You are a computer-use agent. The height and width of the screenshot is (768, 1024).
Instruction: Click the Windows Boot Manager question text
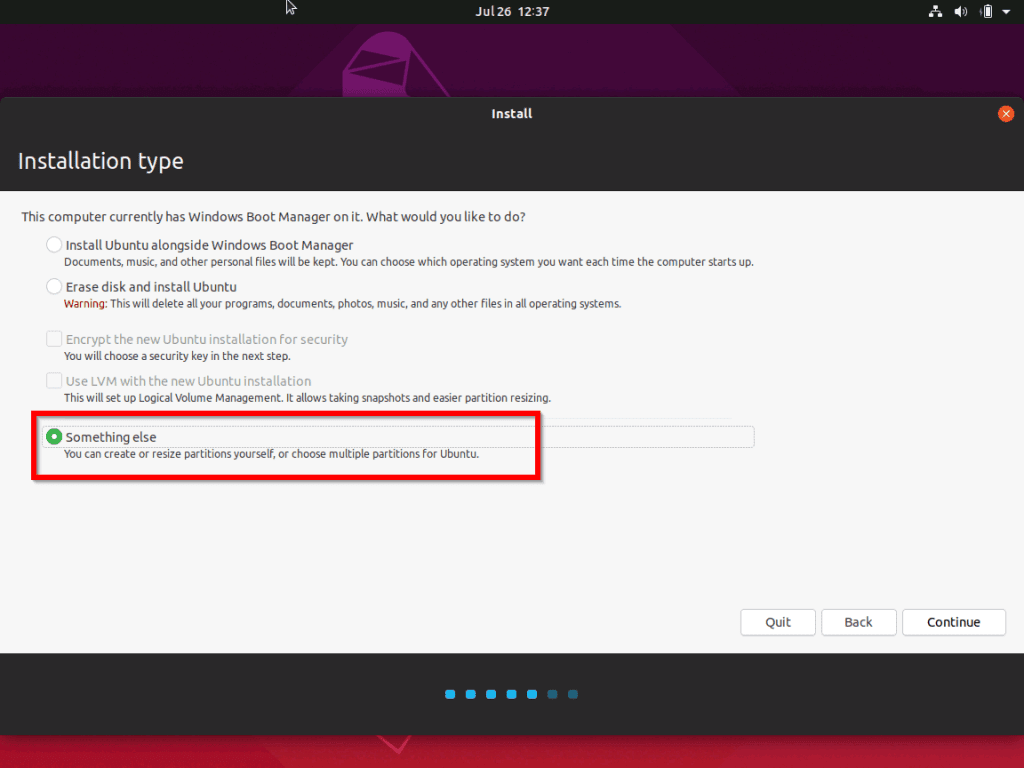[273, 217]
